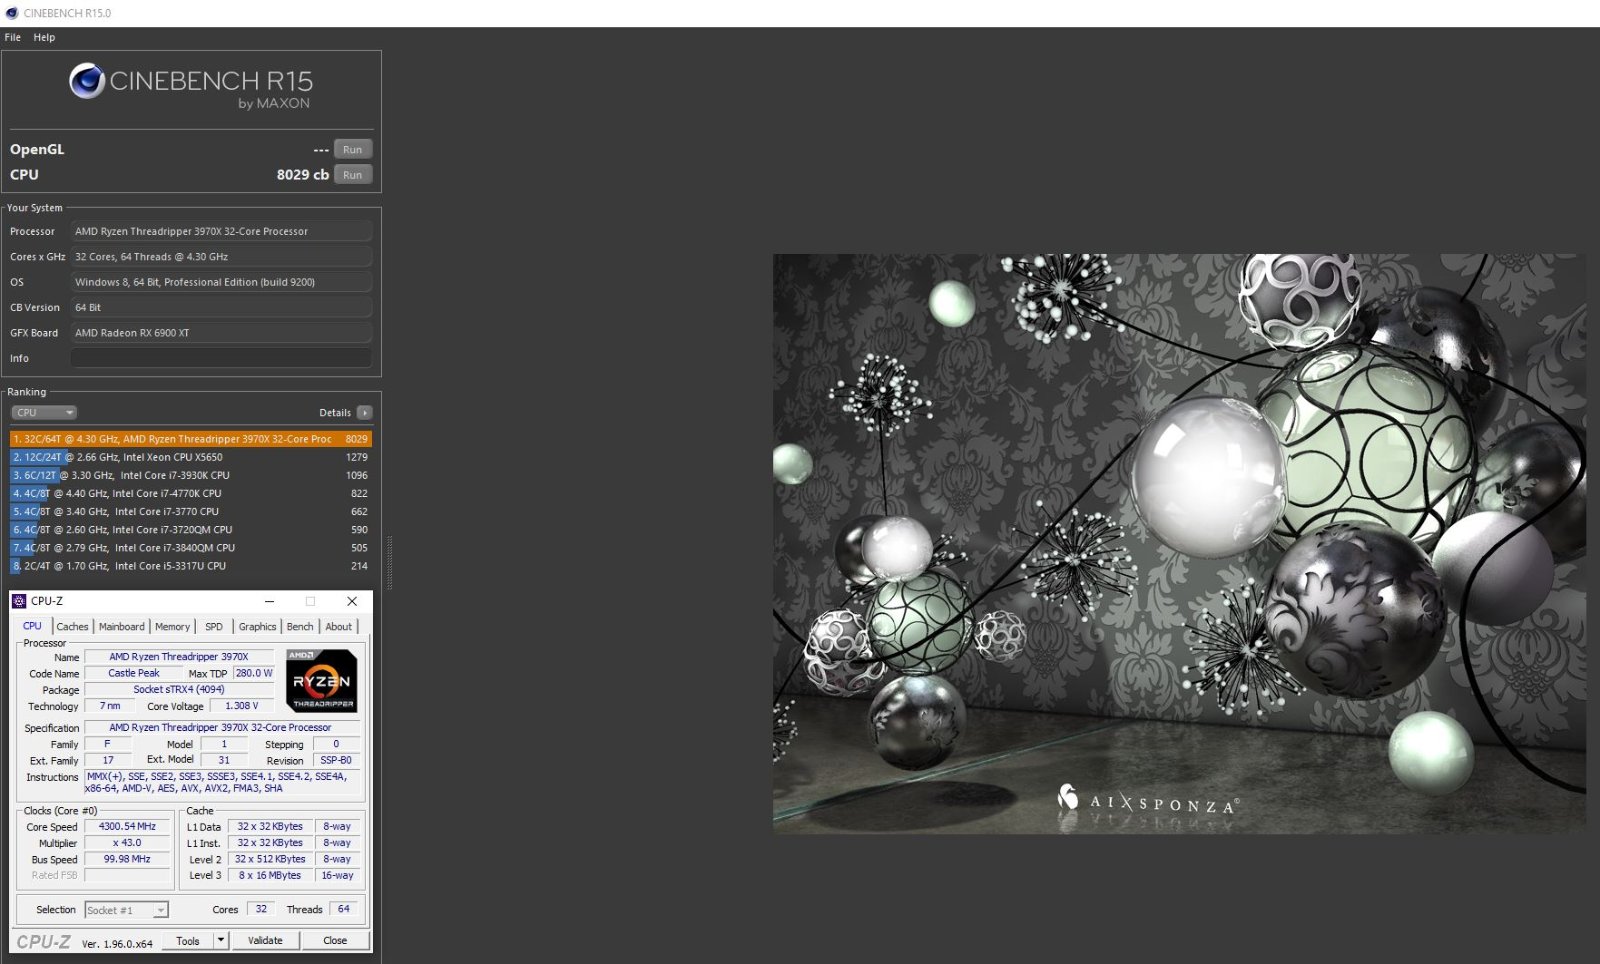Viewport: 1600px width, 964px height.
Task: Expand the Tools dropdown arrow in CPU-Z
Action: pos(221,940)
